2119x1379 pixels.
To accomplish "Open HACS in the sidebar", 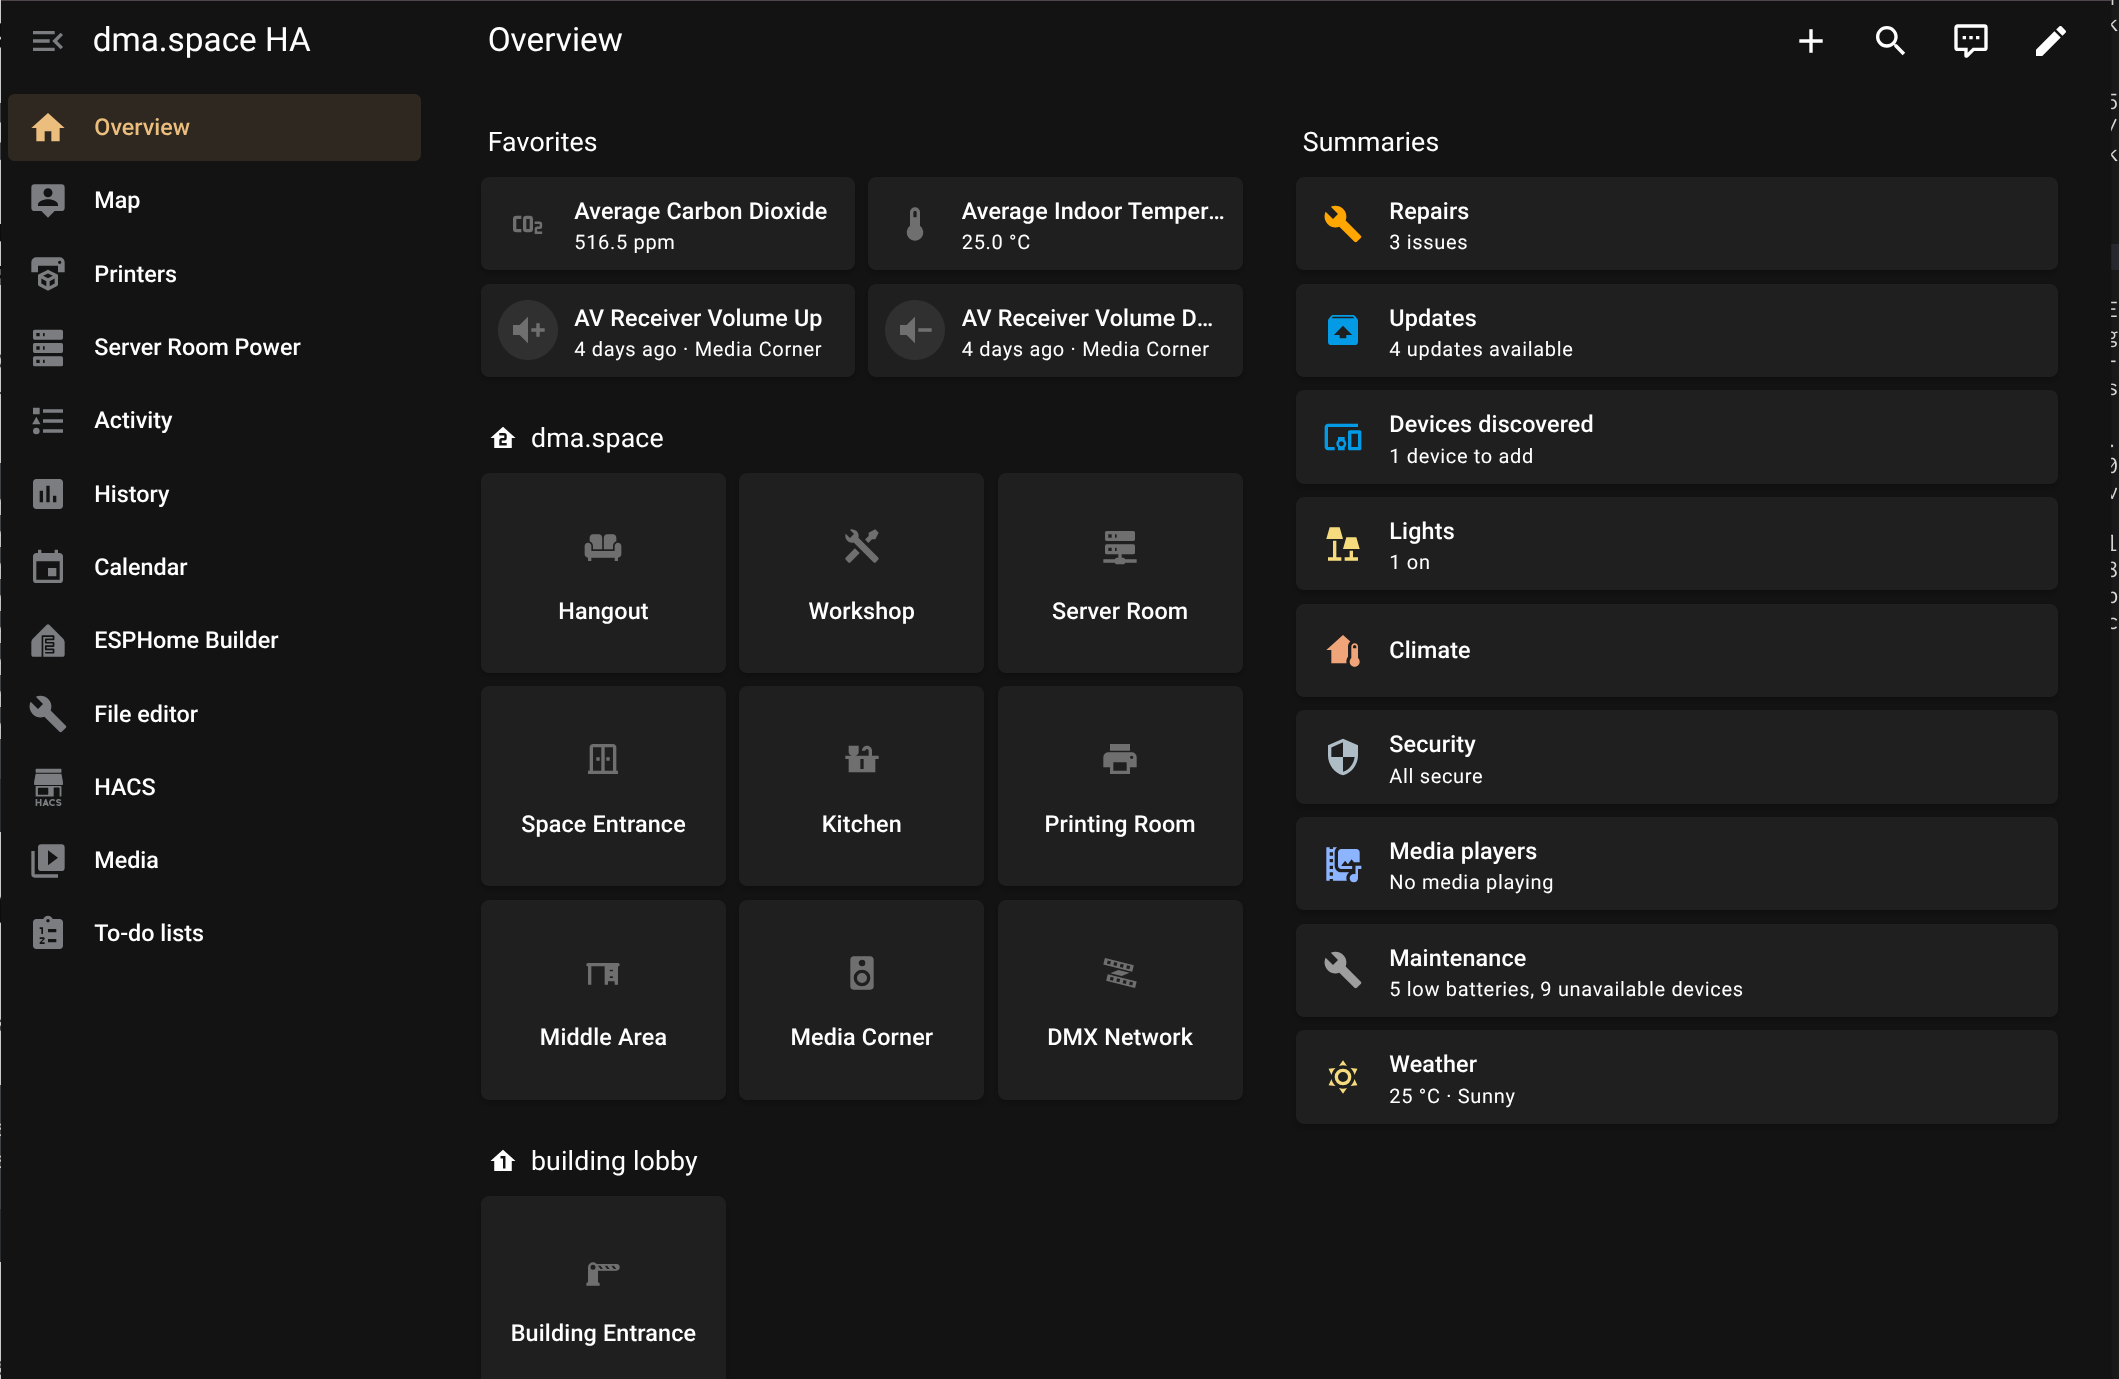I will pos(214,787).
